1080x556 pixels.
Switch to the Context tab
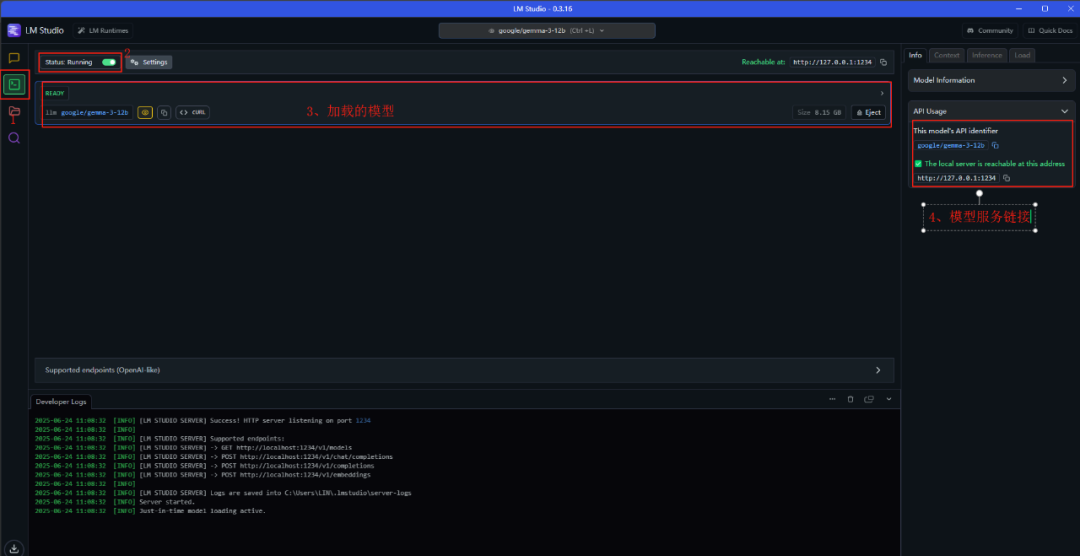tap(947, 55)
